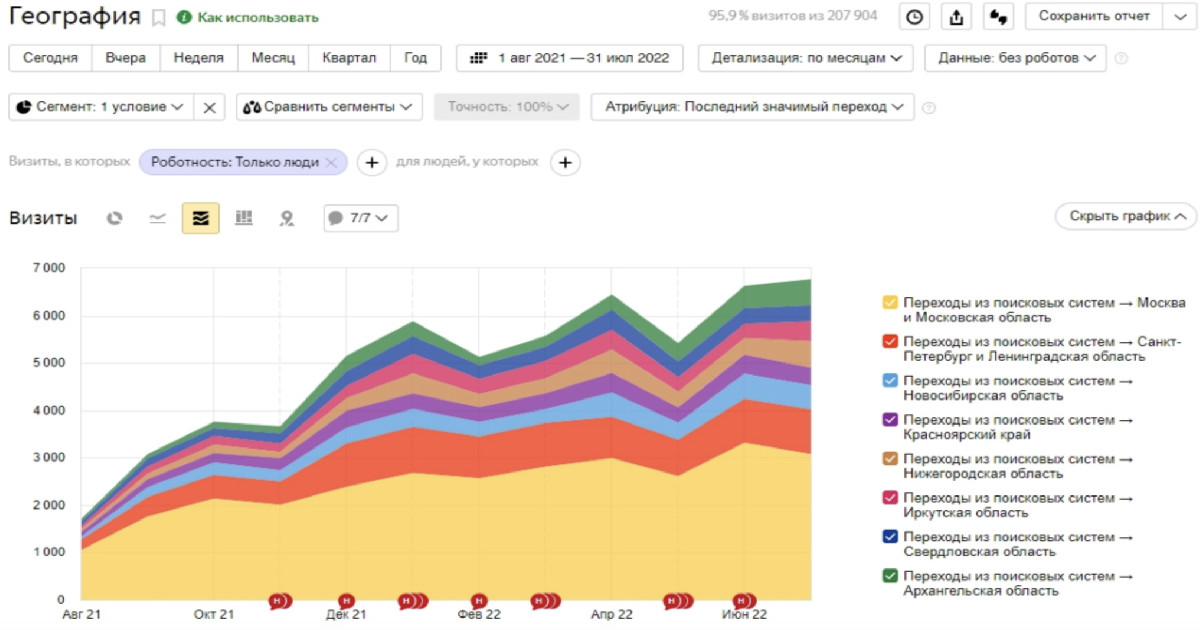The width and height of the screenshot is (1200, 630).
Task: Remove the Роботность: Только люди filter chip
Action: [332, 162]
